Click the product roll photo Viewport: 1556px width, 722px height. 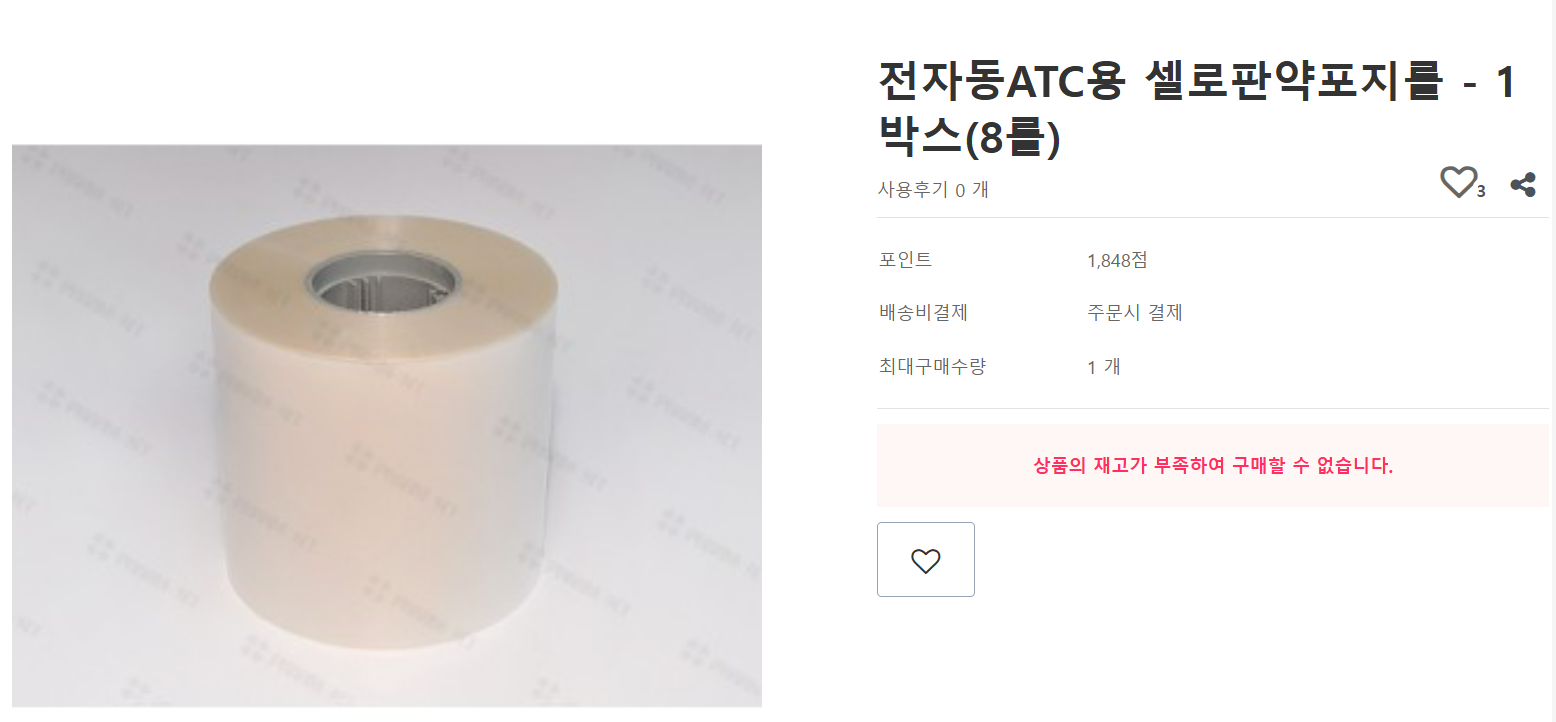click(387, 426)
